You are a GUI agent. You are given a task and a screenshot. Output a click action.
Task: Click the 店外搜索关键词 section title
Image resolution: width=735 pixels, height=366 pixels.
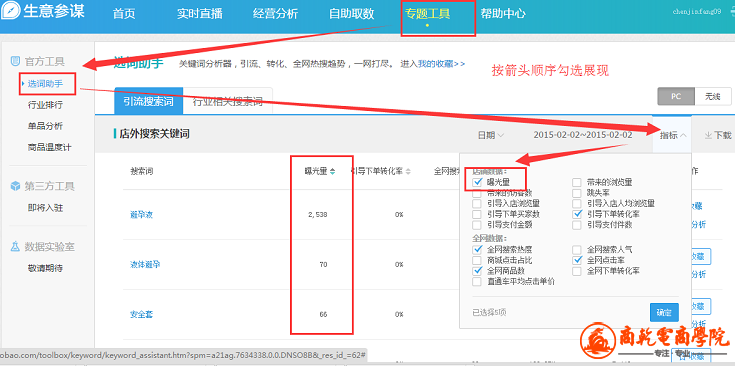[x=154, y=134]
